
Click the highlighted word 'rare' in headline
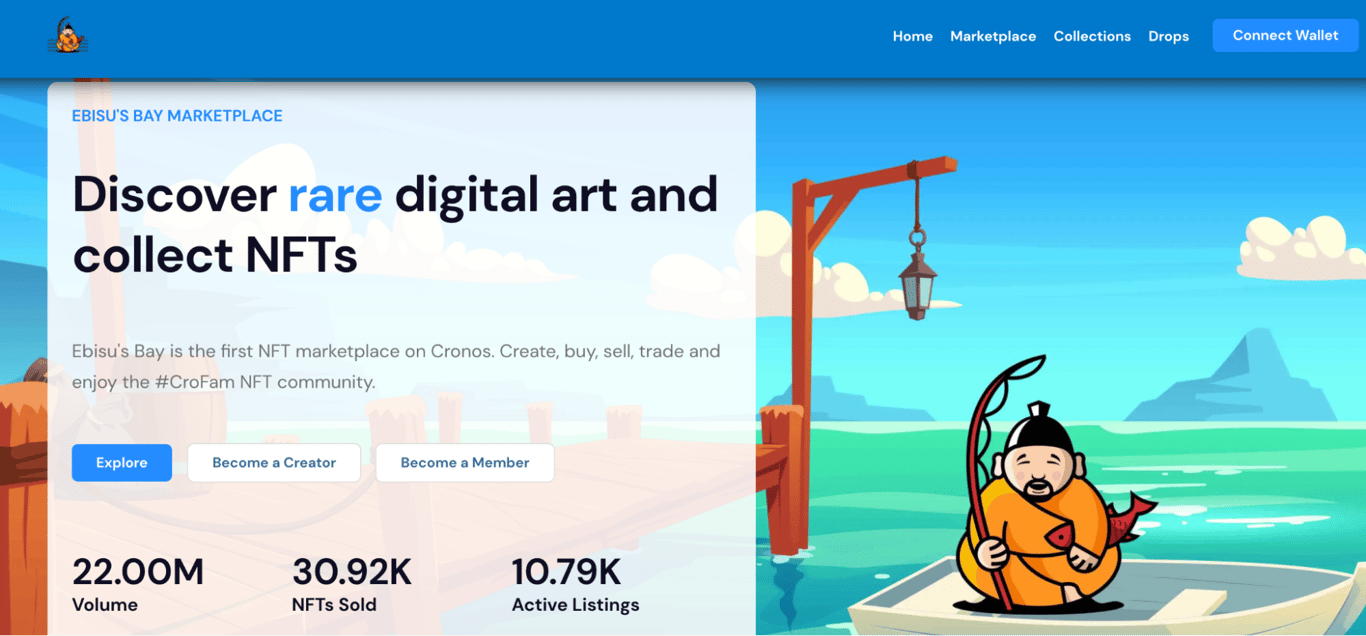tap(335, 194)
